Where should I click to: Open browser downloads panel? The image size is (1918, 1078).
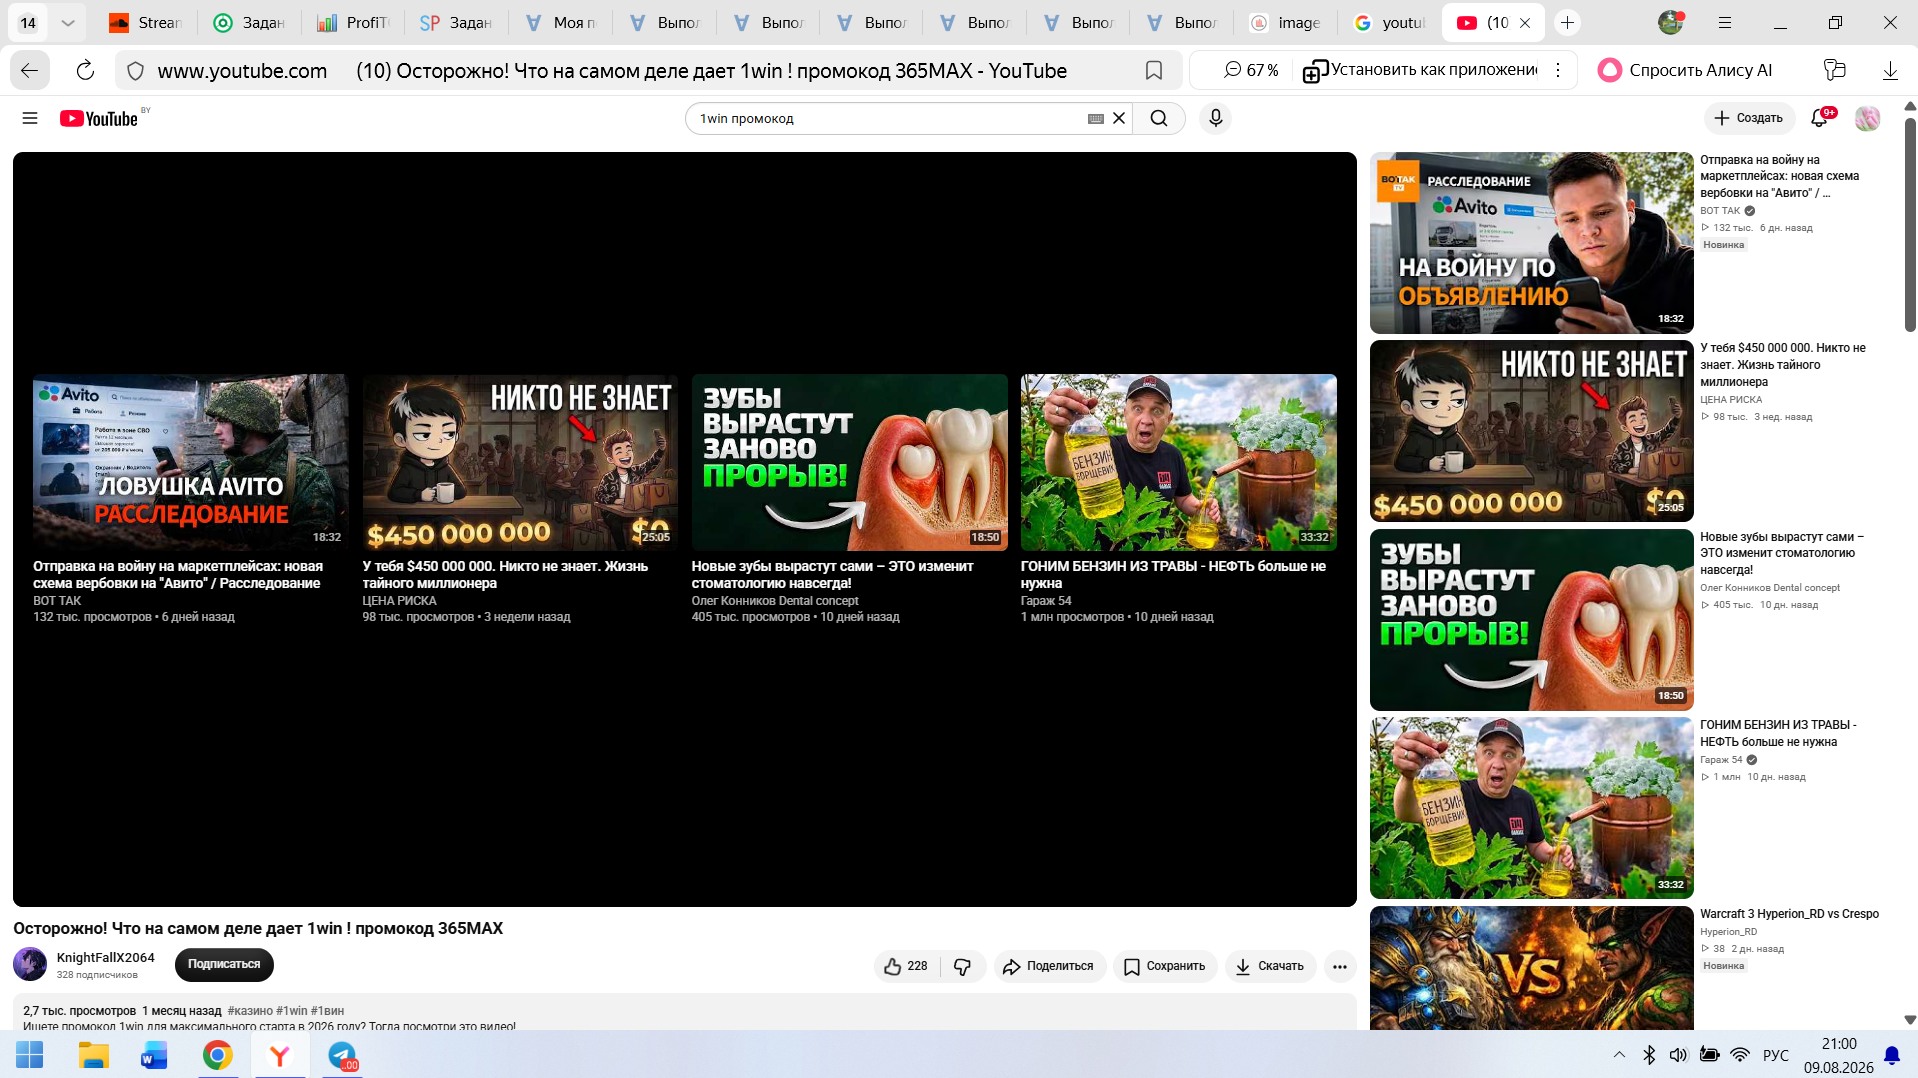click(1890, 70)
